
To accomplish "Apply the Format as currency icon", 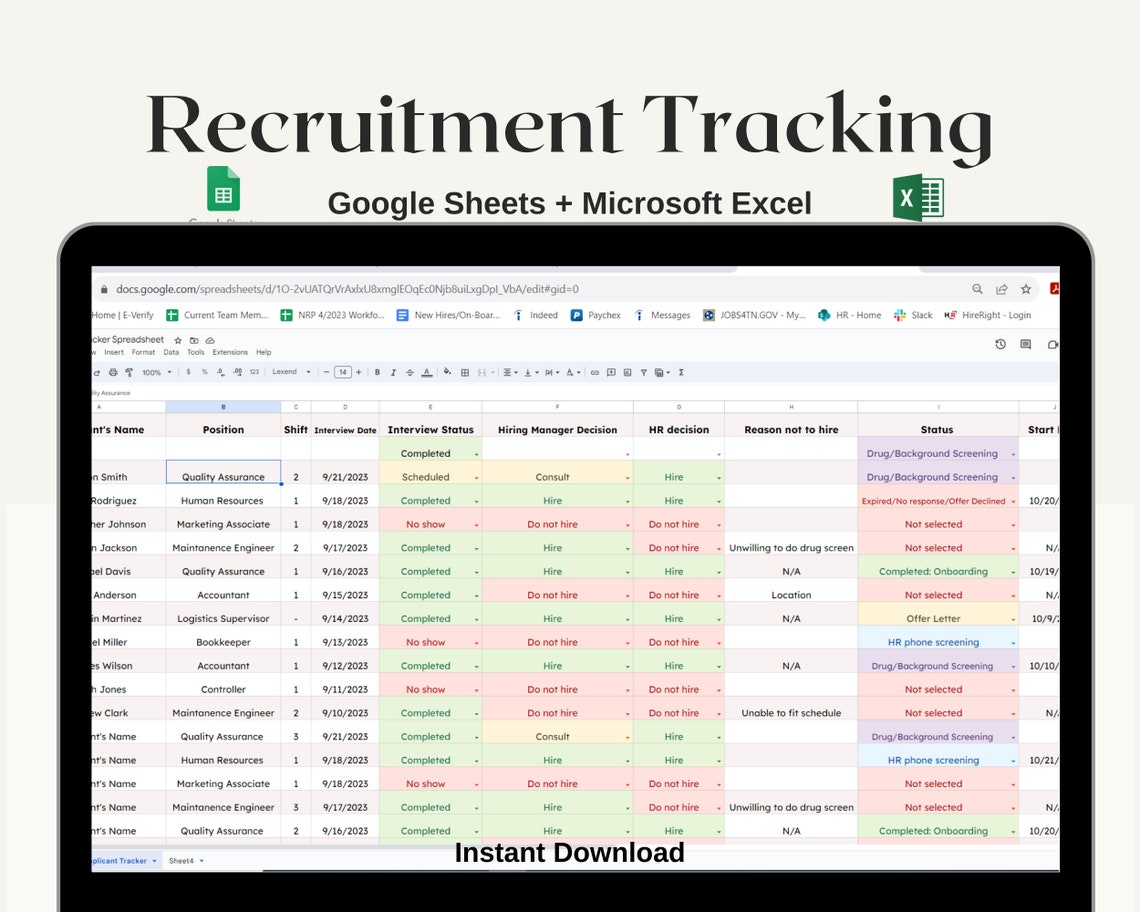I will [x=188, y=371].
